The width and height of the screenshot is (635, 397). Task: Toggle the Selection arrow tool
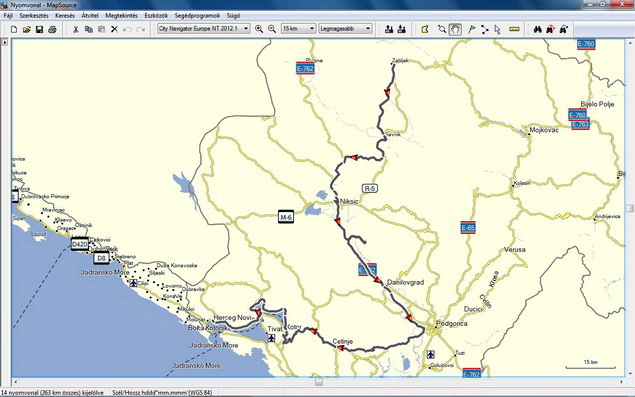[498, 29]
